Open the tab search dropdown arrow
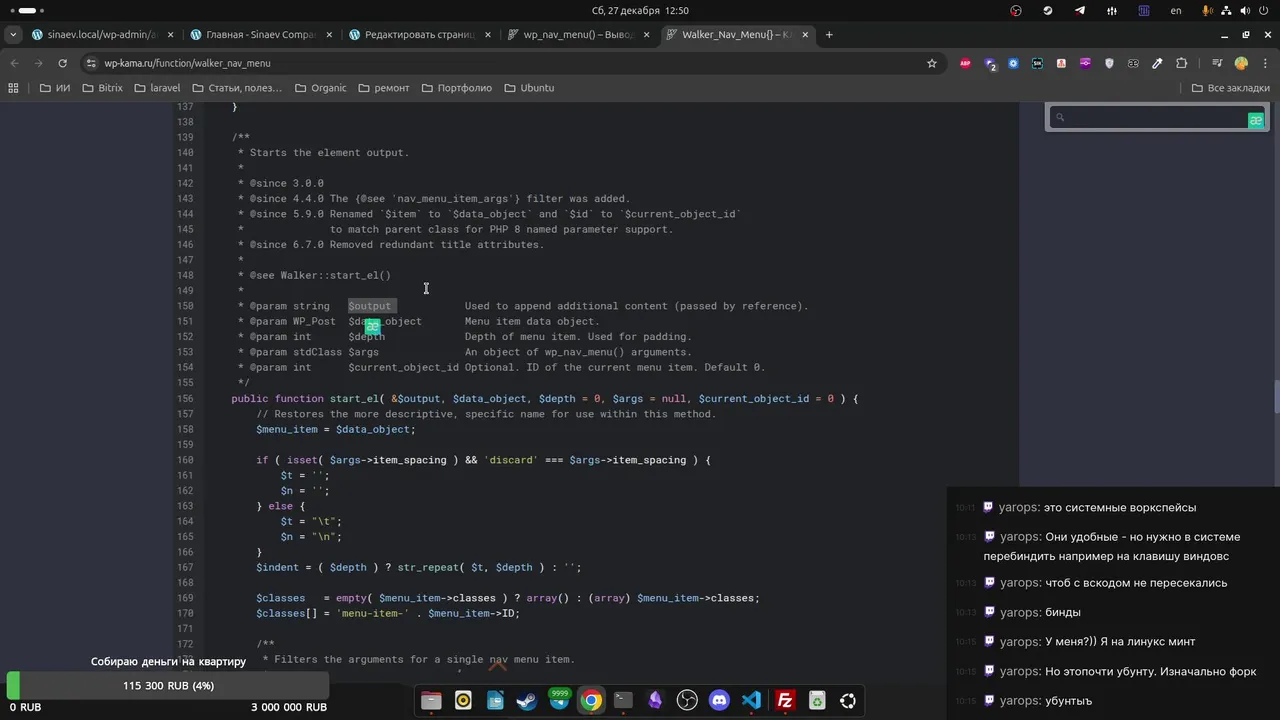This screenshot has width=1280, height=720. coord(13,34)
